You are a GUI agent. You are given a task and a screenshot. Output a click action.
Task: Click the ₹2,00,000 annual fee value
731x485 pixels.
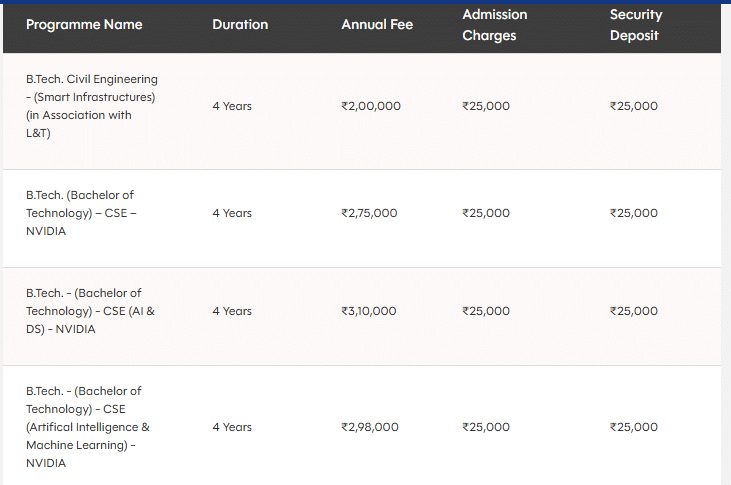coord(371,106)
